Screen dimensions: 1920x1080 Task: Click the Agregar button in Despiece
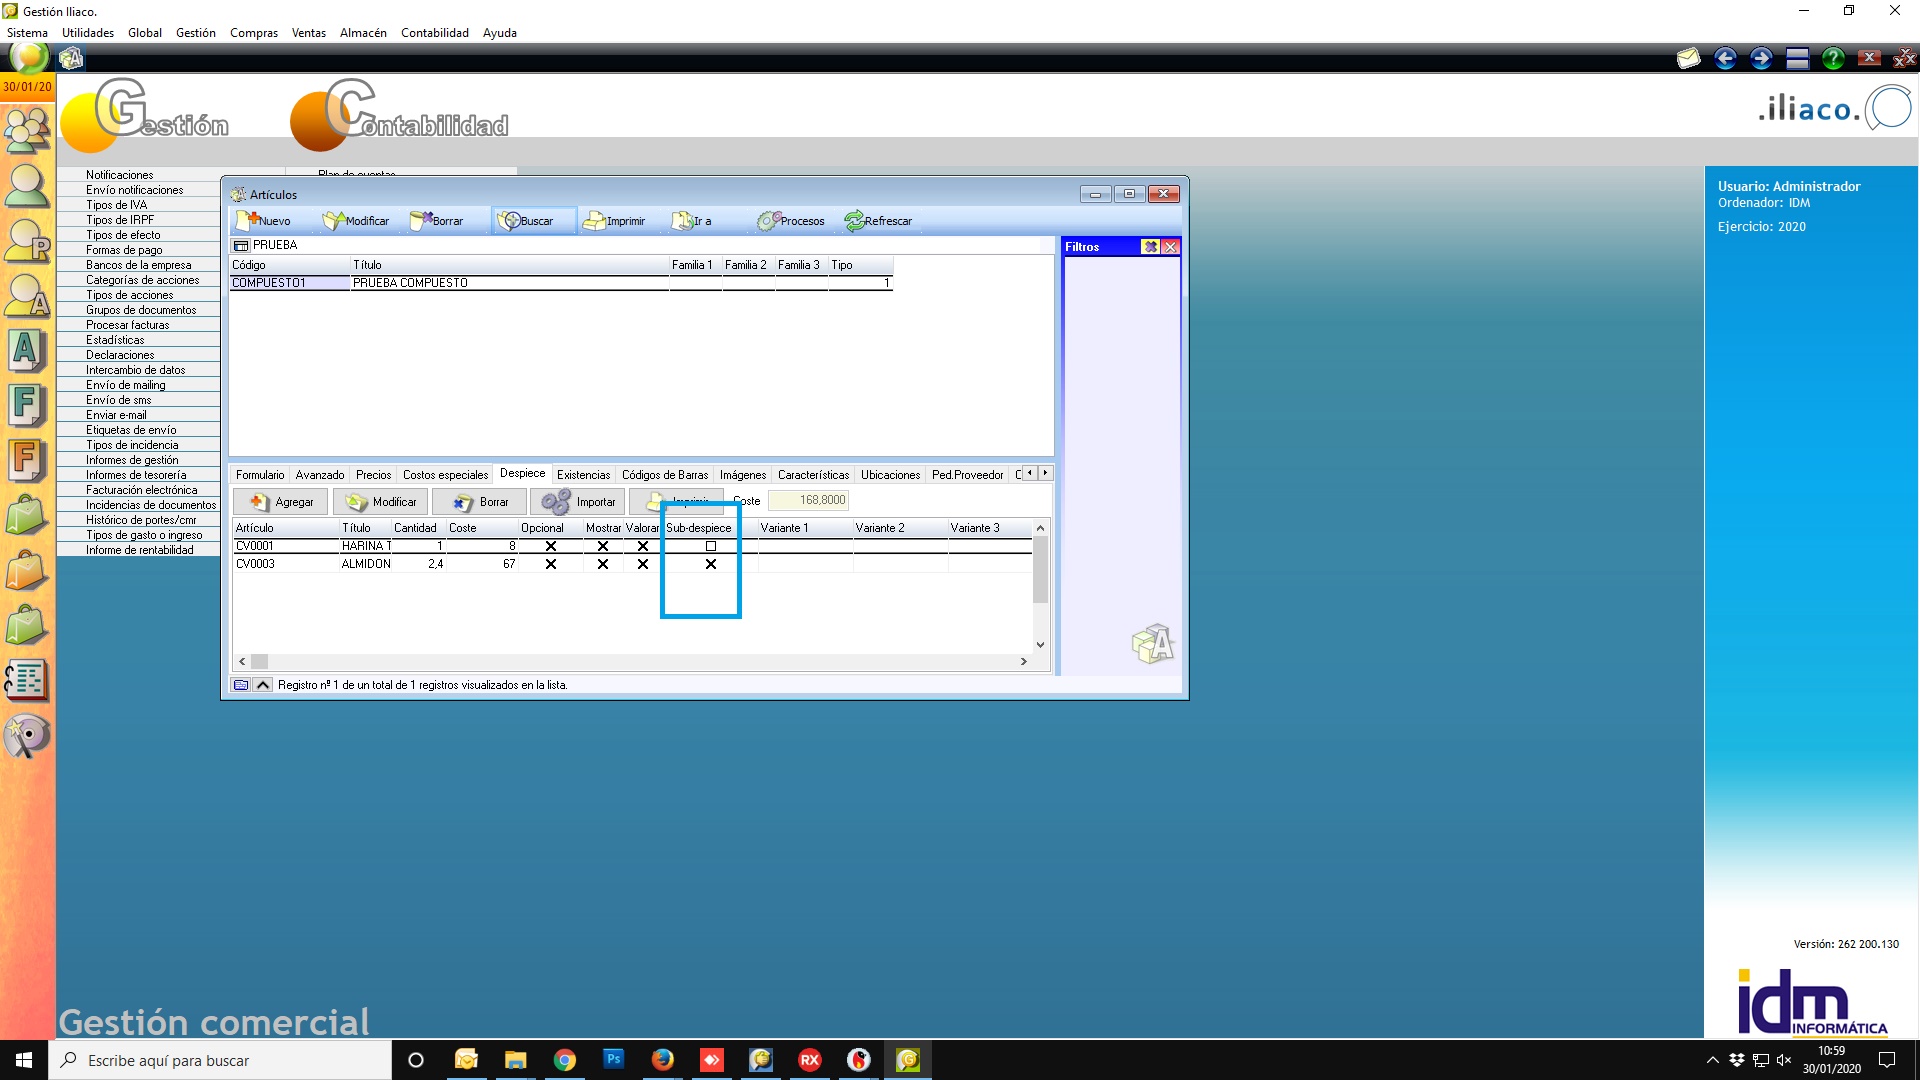pos(281,502)
